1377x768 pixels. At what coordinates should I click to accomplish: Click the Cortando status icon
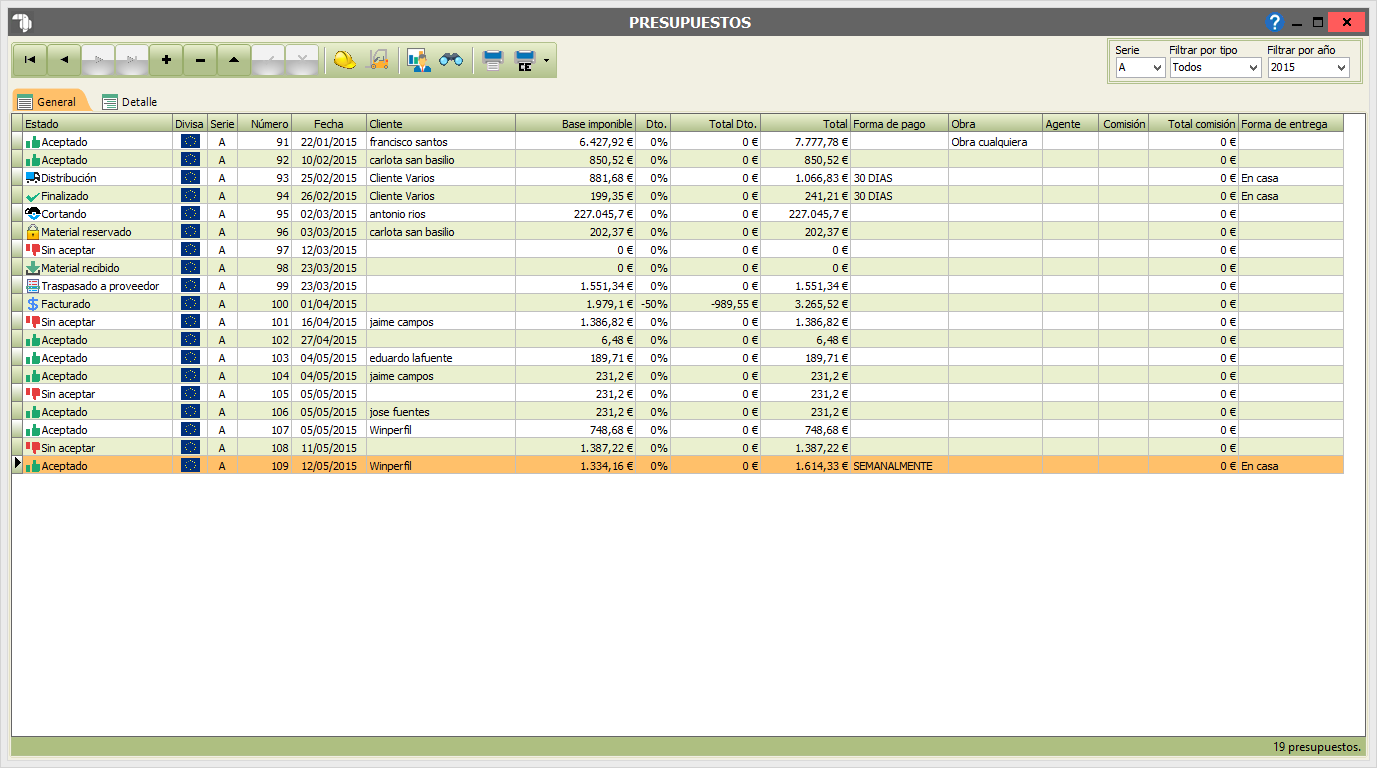click(32, 213)
